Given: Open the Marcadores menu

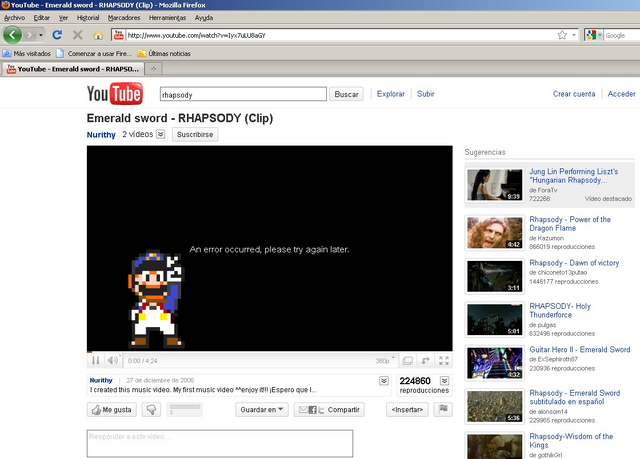Looking at the screenshot, I should (124, 18).
